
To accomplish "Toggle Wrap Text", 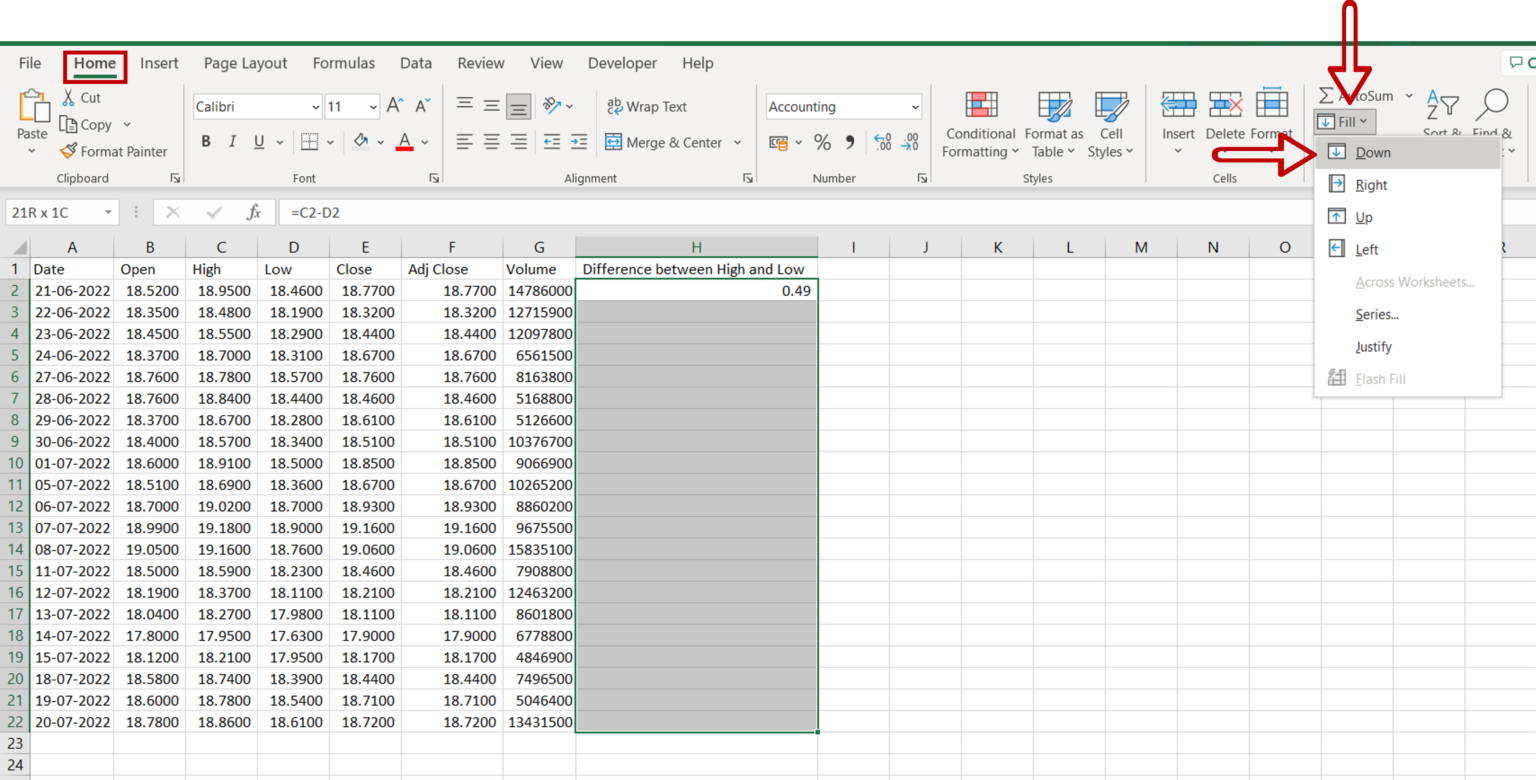I will tap(646, 106).
